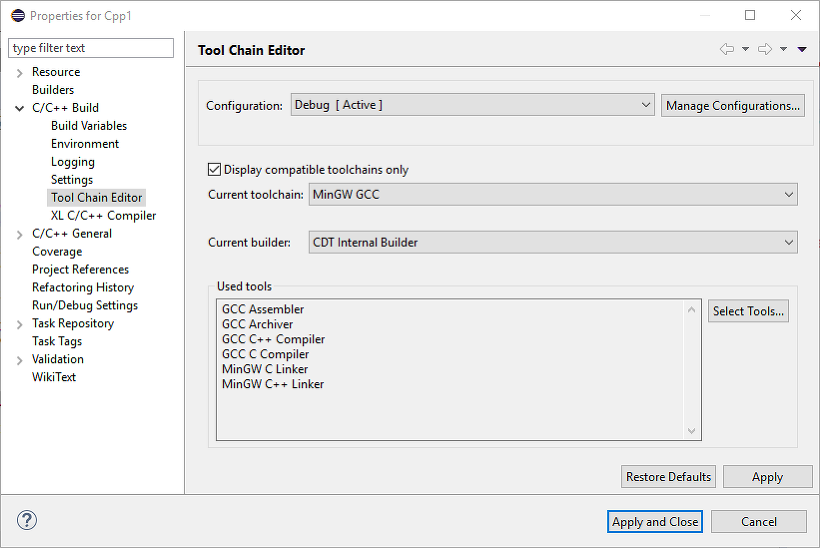This screenshot has height=548, width=820.
Task: Select GCC C++ Compiler in Used tools
Action: 273,339
